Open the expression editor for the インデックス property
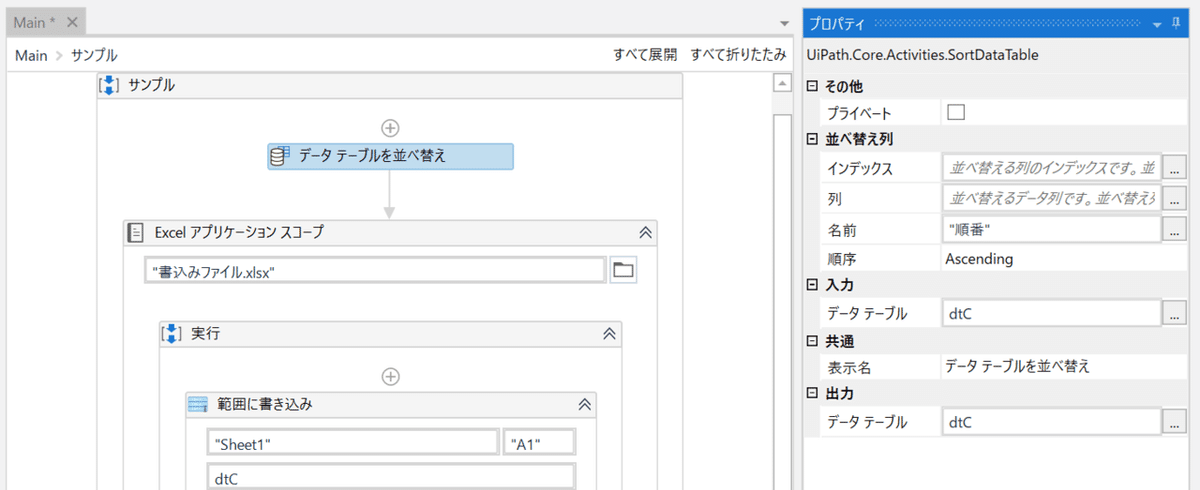The image size is (1200, 490). (1175, 168)
